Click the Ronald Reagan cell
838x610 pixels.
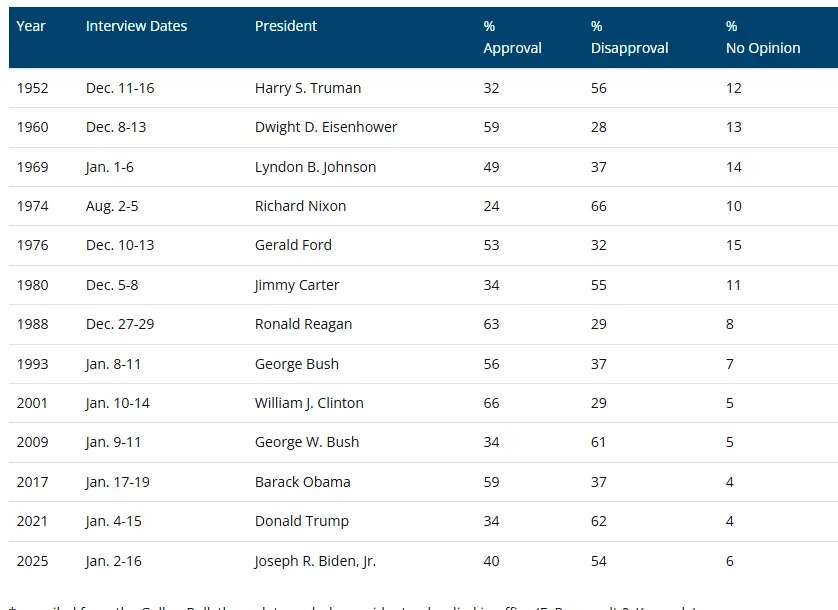[x=303, y=324]
